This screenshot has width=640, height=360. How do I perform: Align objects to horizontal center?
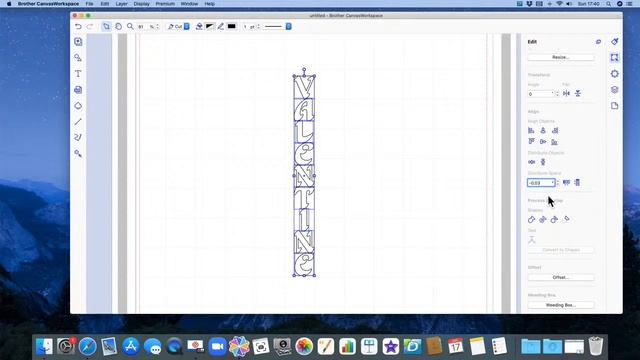coord(543,131)
